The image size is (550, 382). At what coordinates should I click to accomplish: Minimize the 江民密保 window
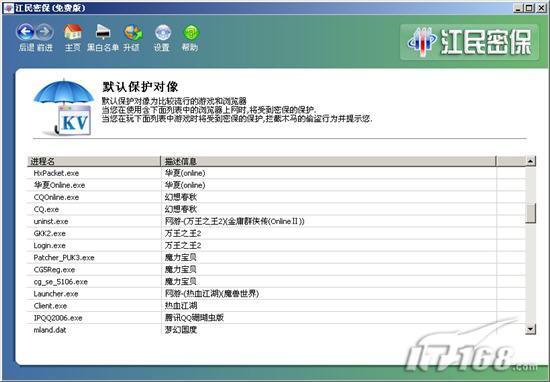518,8
